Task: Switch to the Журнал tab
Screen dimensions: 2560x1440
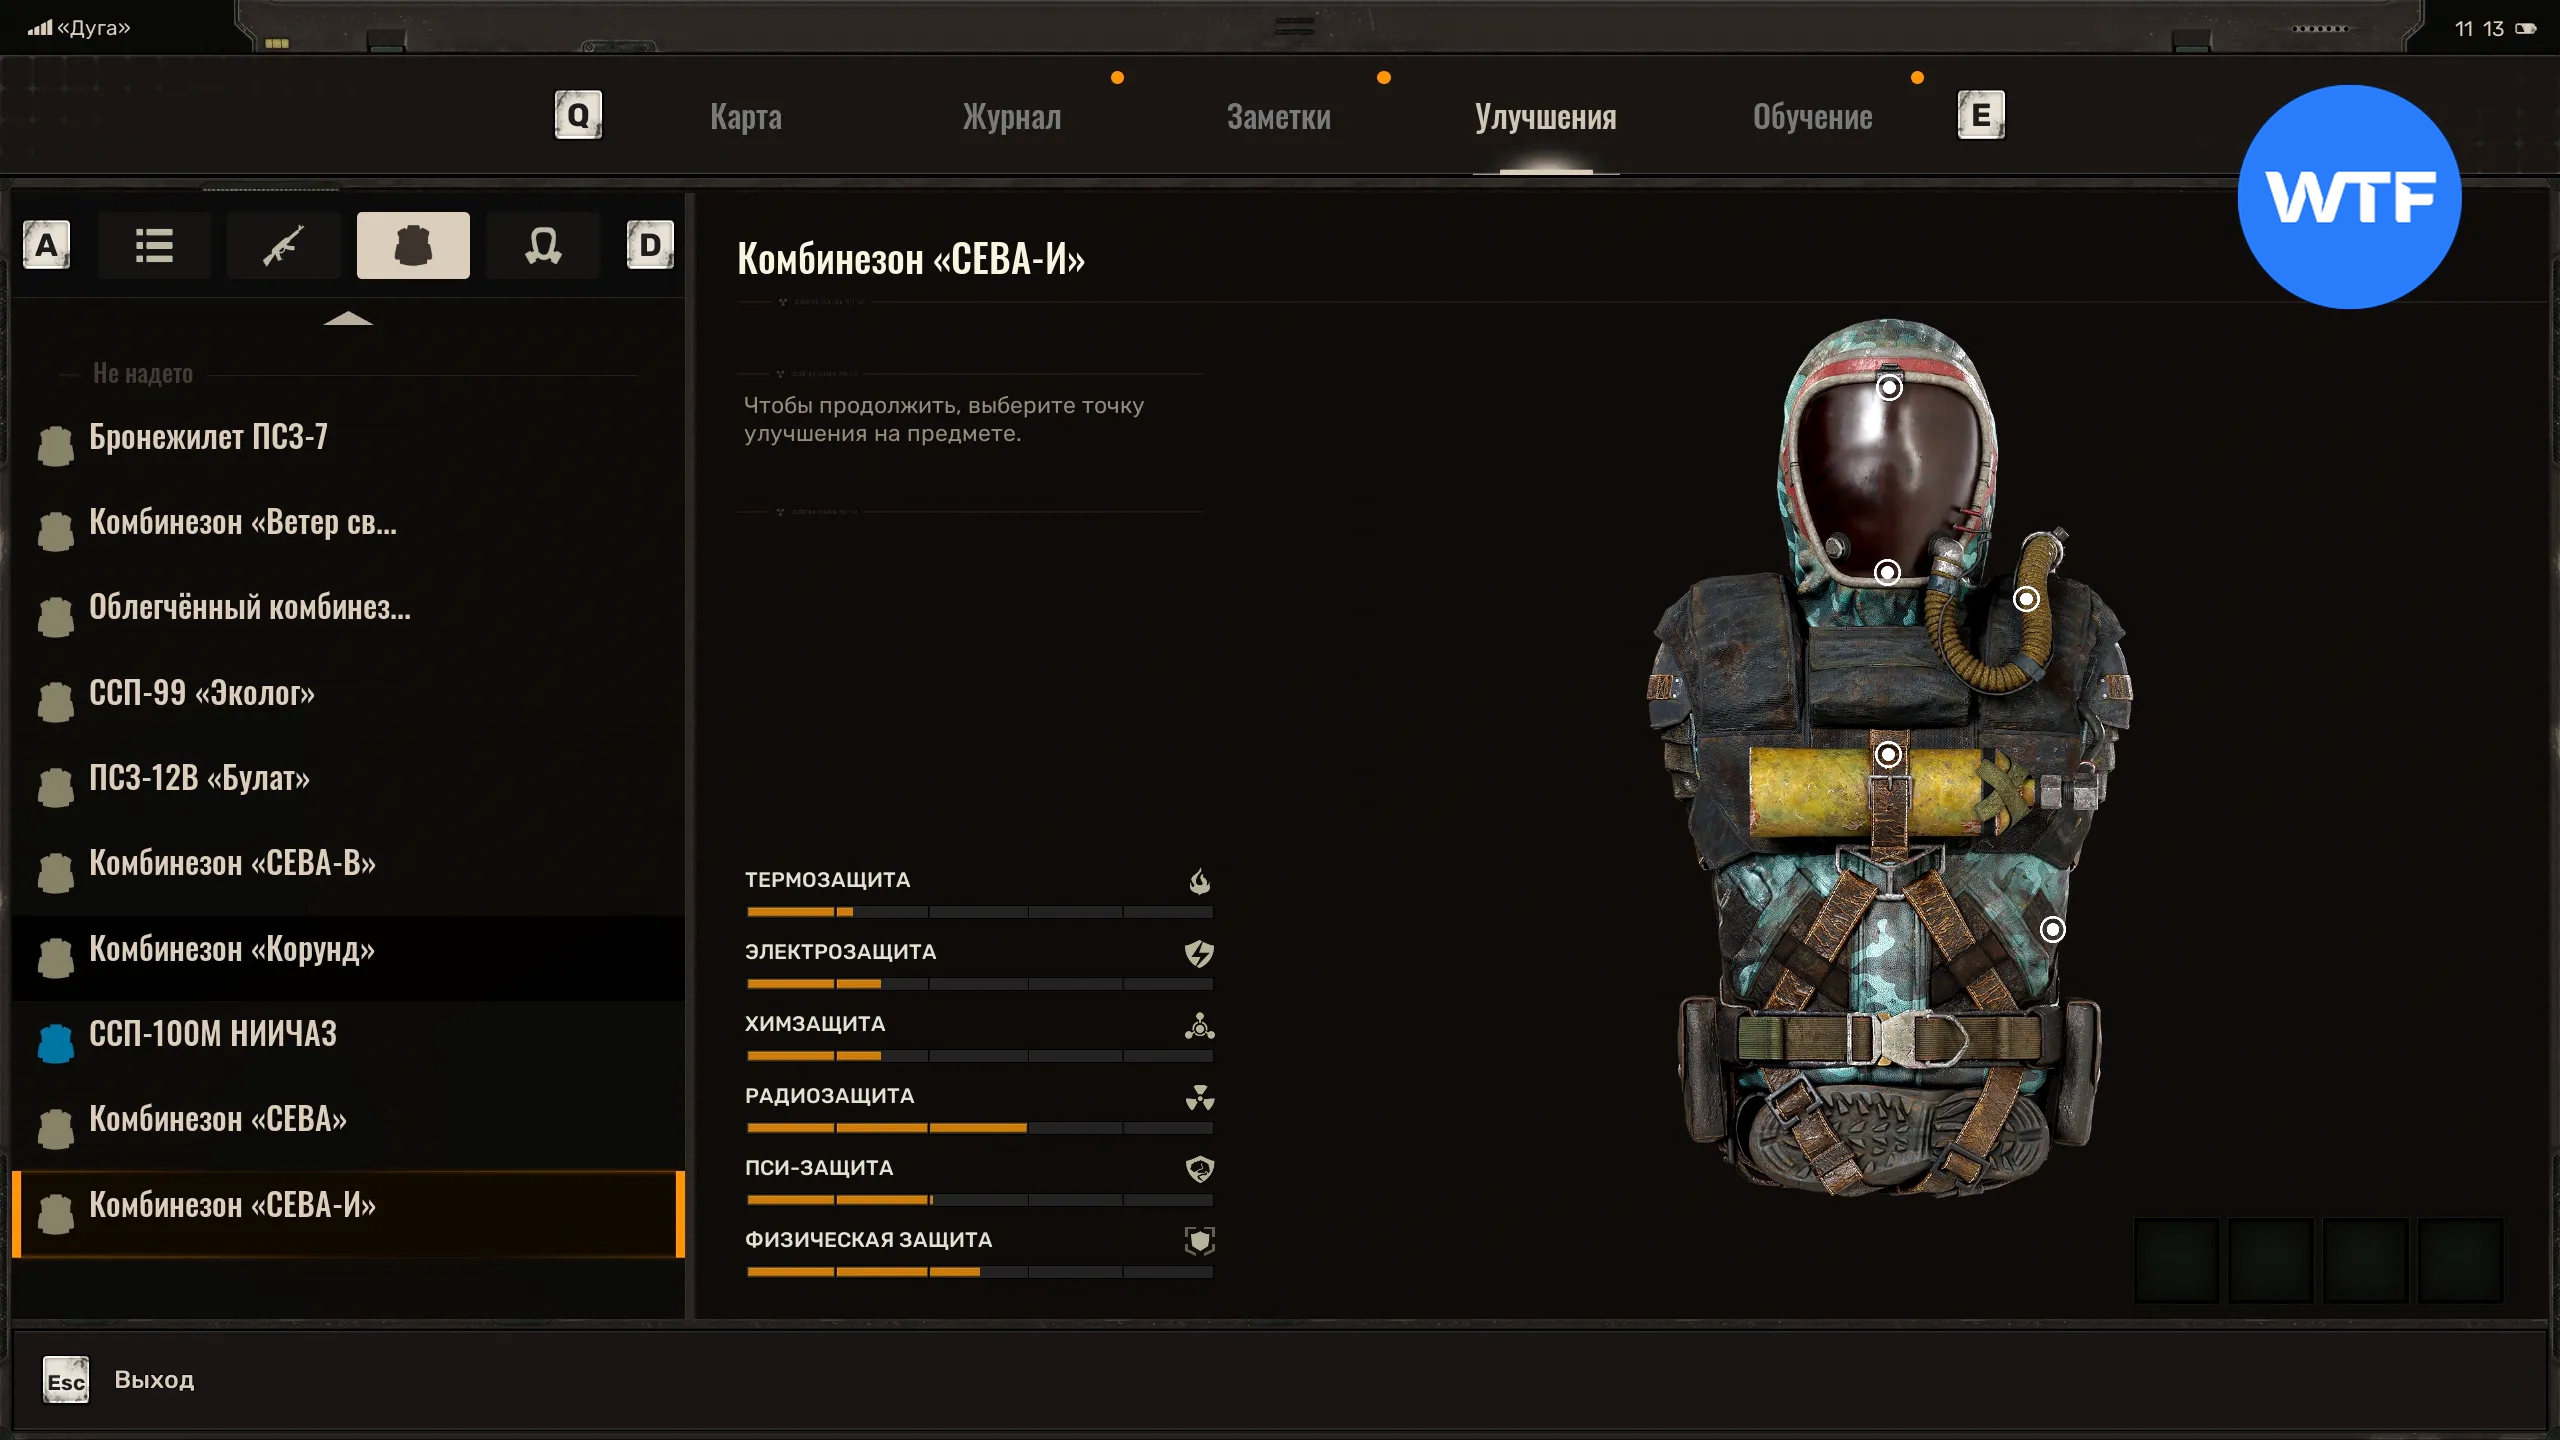Action: 1011,117
